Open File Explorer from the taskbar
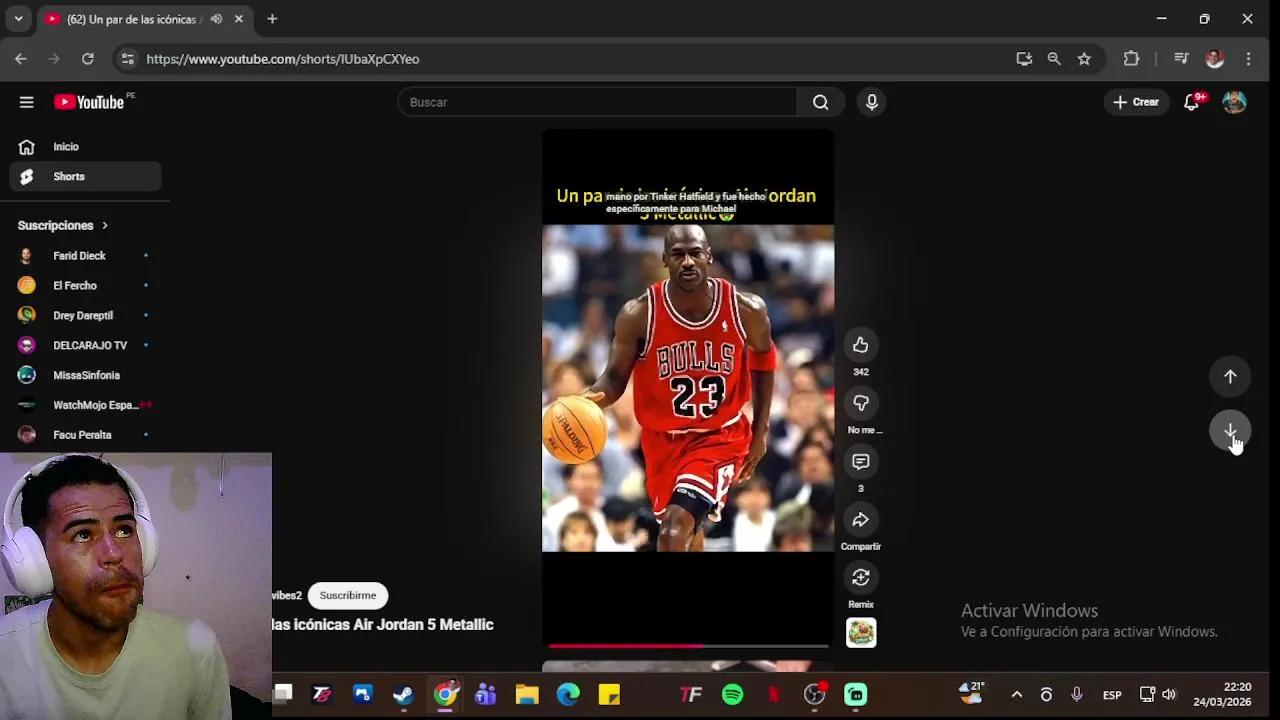This screenshot has height=720, width=1280. coord(527,695)
